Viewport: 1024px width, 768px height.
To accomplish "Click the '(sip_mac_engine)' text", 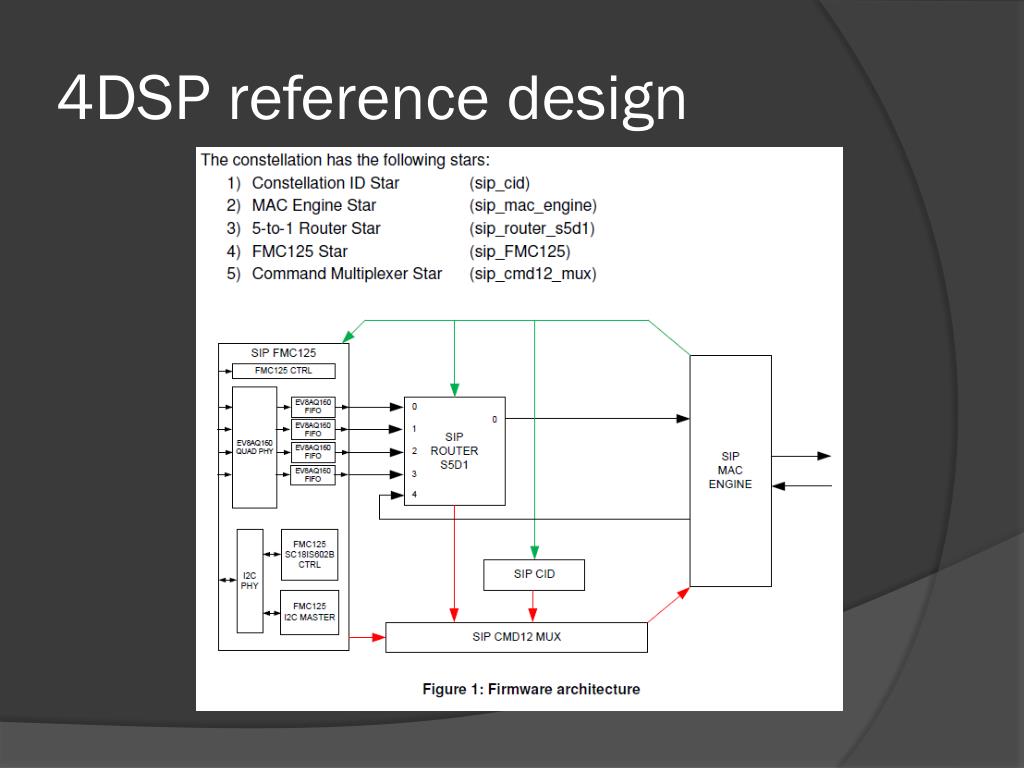I will pos(533,206).
